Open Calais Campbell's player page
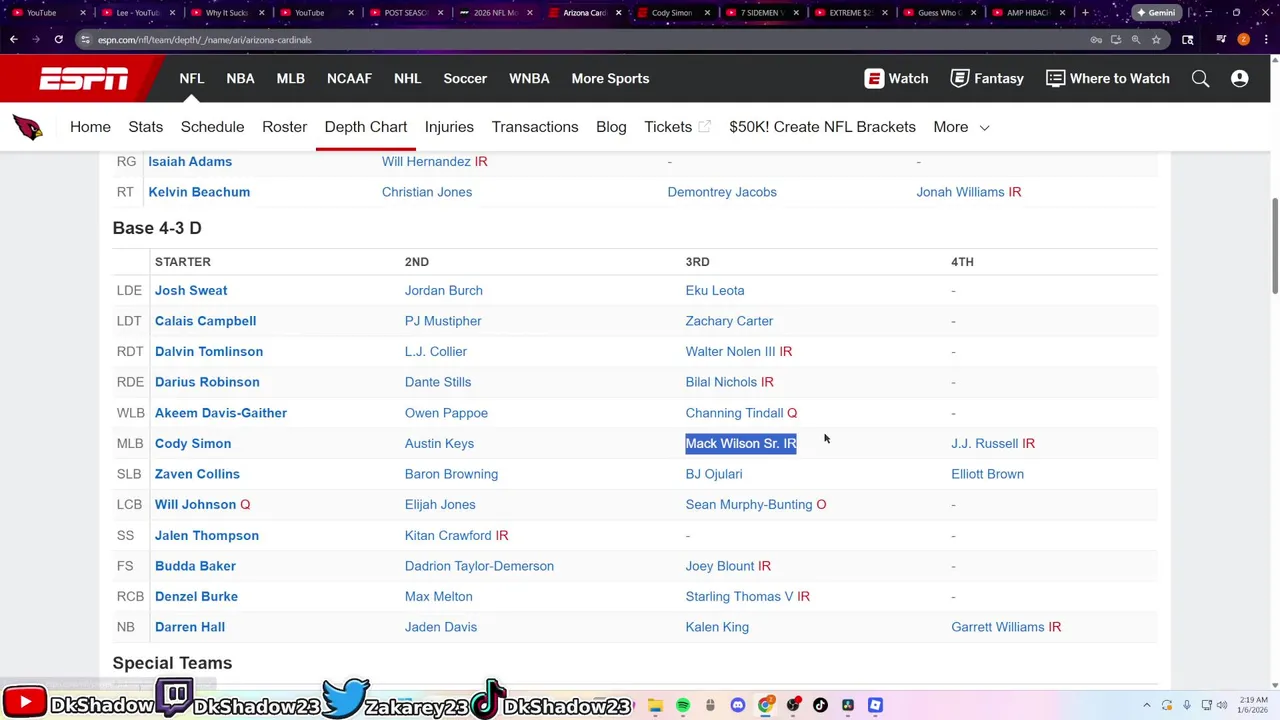This screenshot has width=1280, height=720. (205, 321)
